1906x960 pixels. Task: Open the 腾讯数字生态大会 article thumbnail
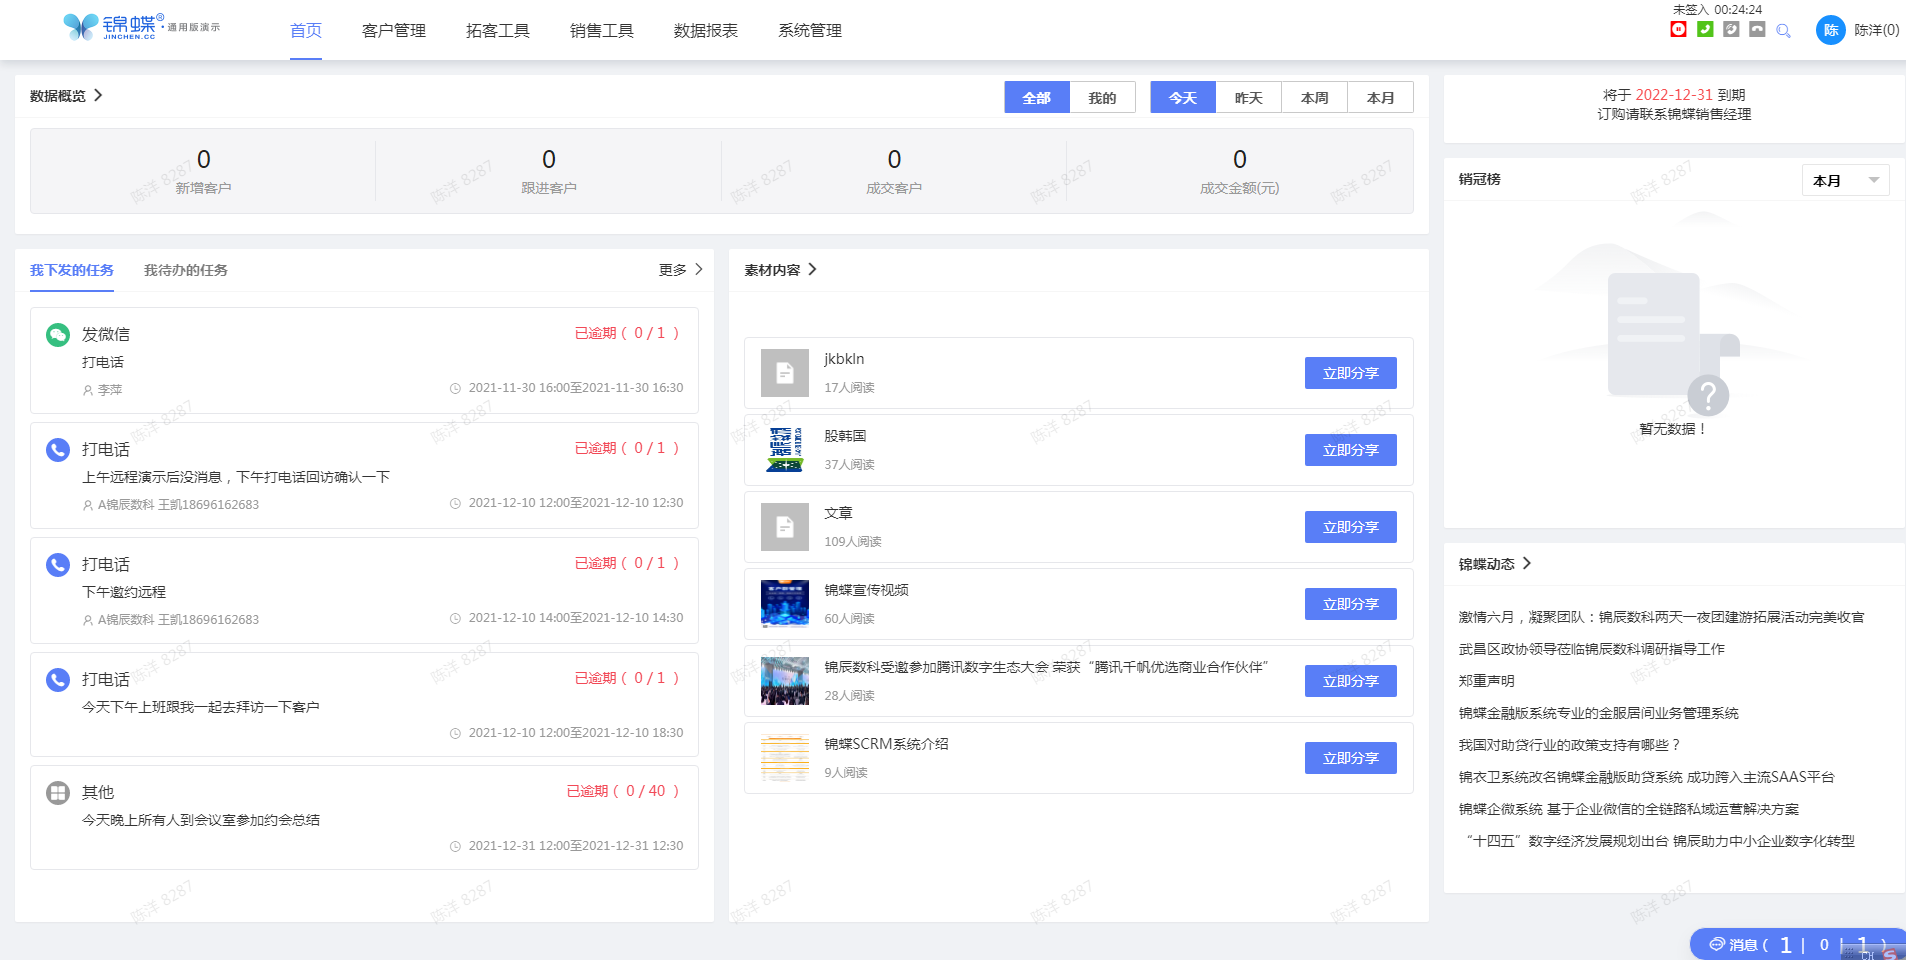(x=785, y=681)
